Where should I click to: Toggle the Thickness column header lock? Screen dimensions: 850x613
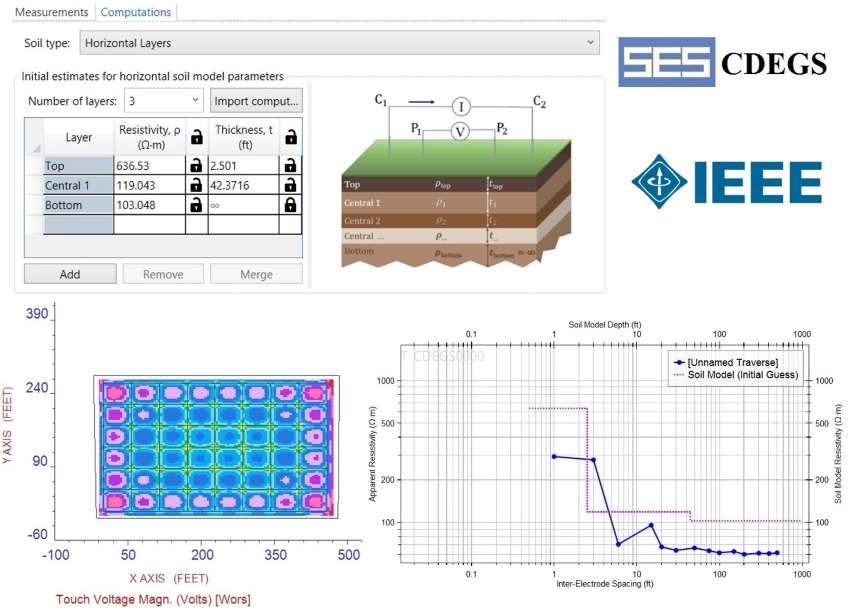tap(291, 137)
